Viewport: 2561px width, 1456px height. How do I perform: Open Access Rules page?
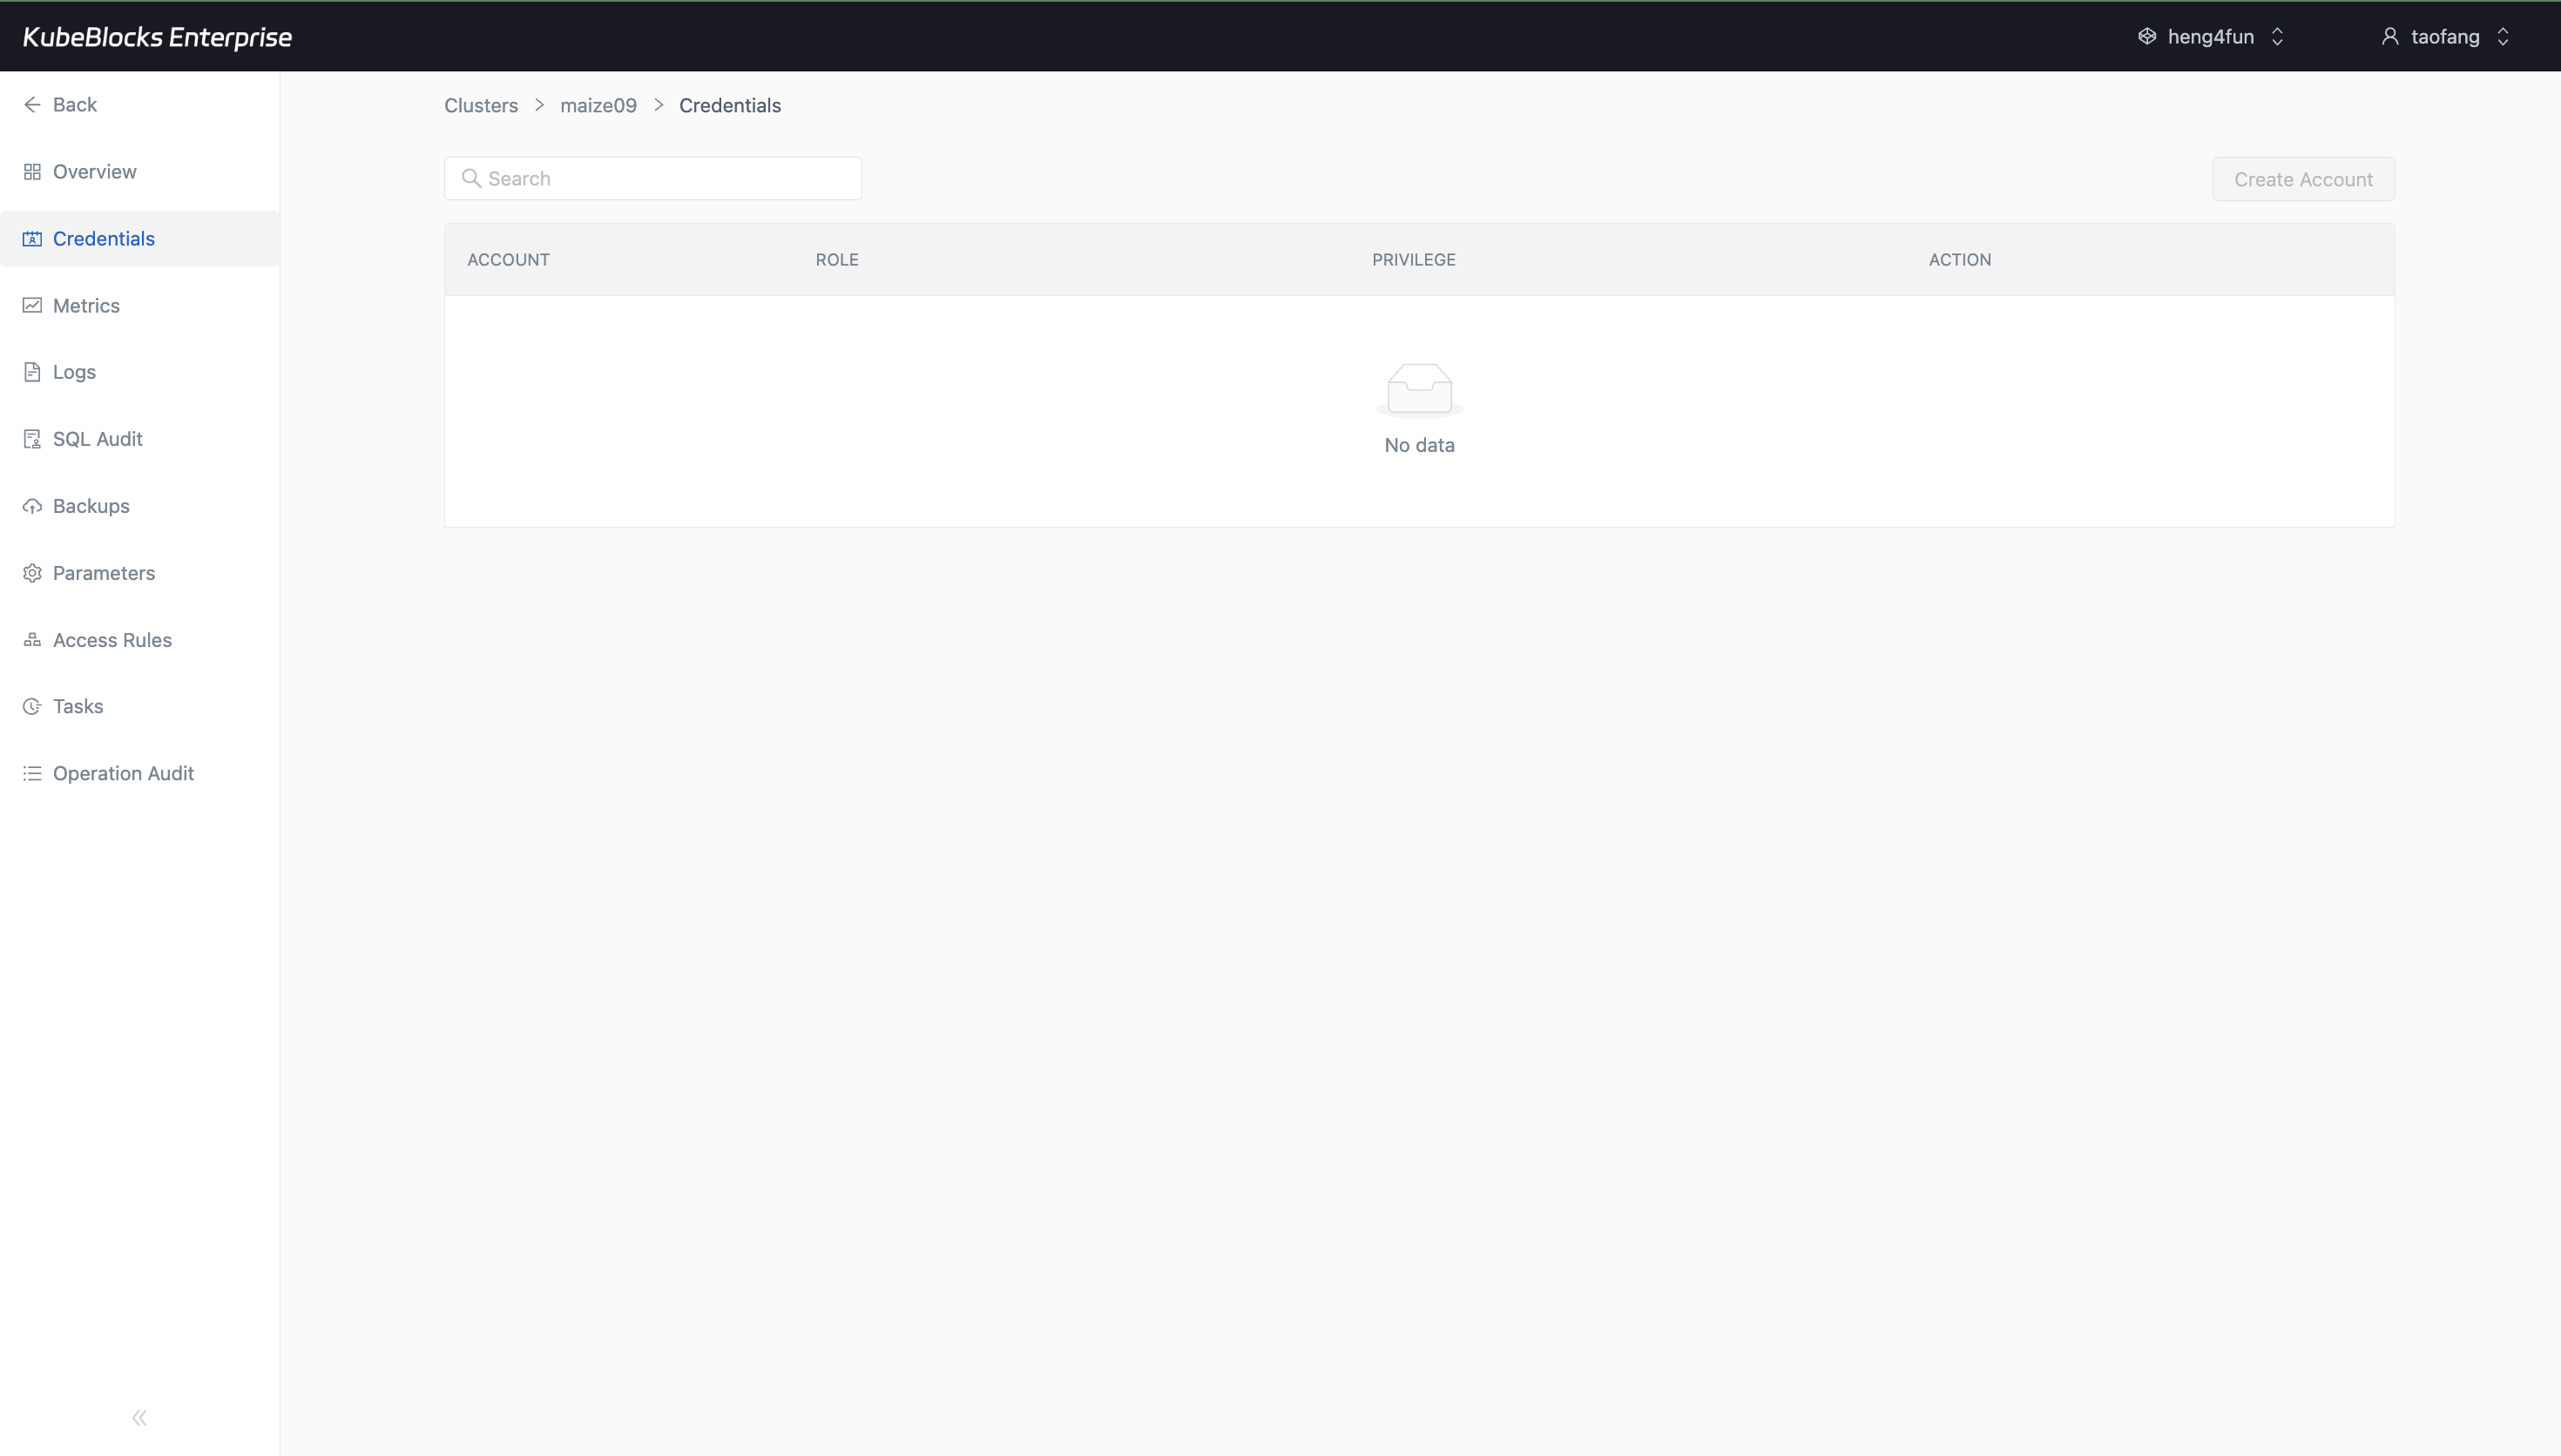click(140, 640)
